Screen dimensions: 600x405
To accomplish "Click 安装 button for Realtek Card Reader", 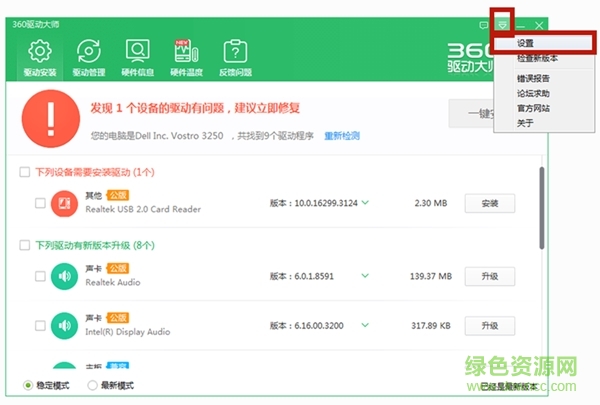I will pyautogui.click(x=489, y=203).
